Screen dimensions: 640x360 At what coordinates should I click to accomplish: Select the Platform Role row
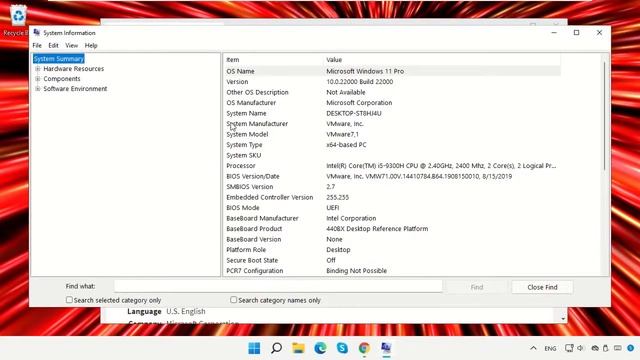pos(392,250)
